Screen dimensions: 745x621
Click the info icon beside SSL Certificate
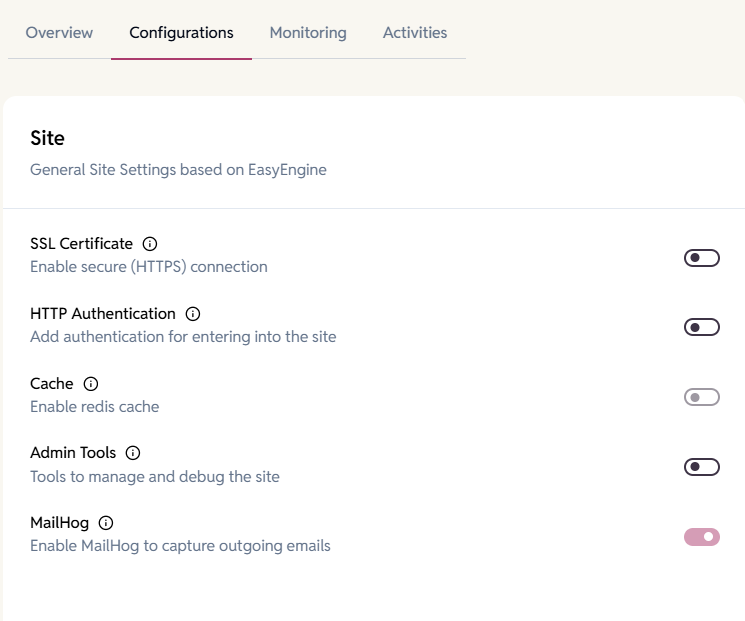click(x=150, y=244)
